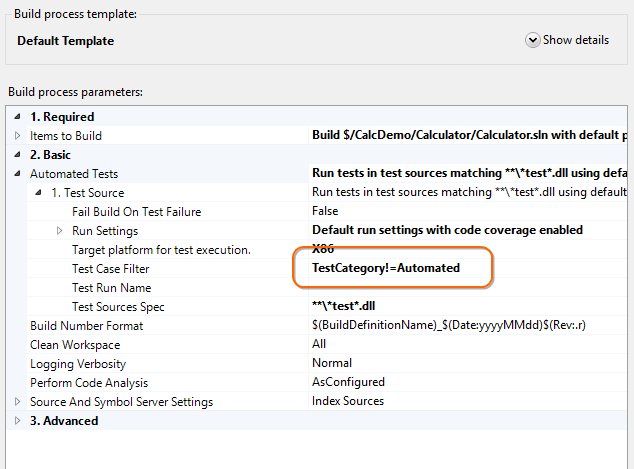Screen dimensions: 634x469
Task: Expand the Run Settings row
Action: click(x=60, y=231)
